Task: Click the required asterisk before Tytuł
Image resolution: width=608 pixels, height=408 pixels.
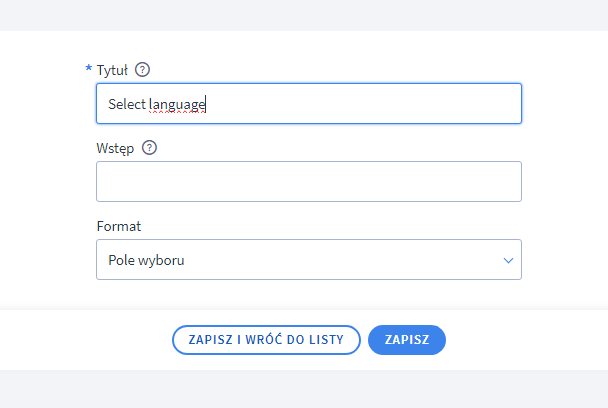Action: coord(89,70)
